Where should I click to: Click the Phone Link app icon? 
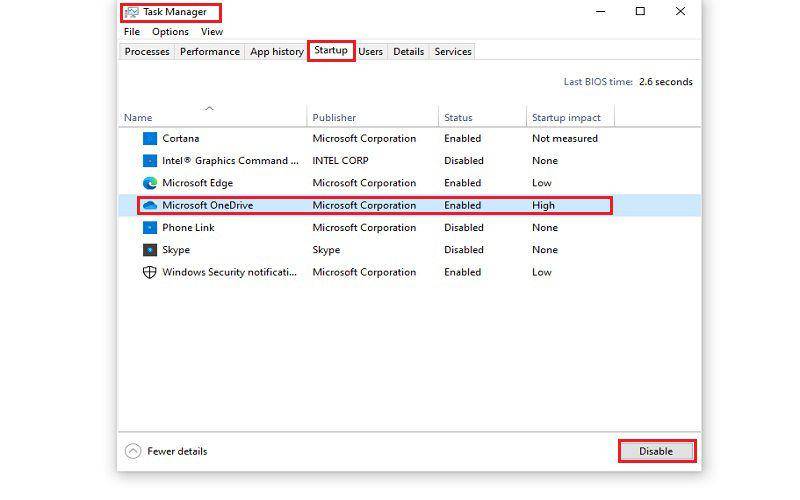click(x=149, y=228)
